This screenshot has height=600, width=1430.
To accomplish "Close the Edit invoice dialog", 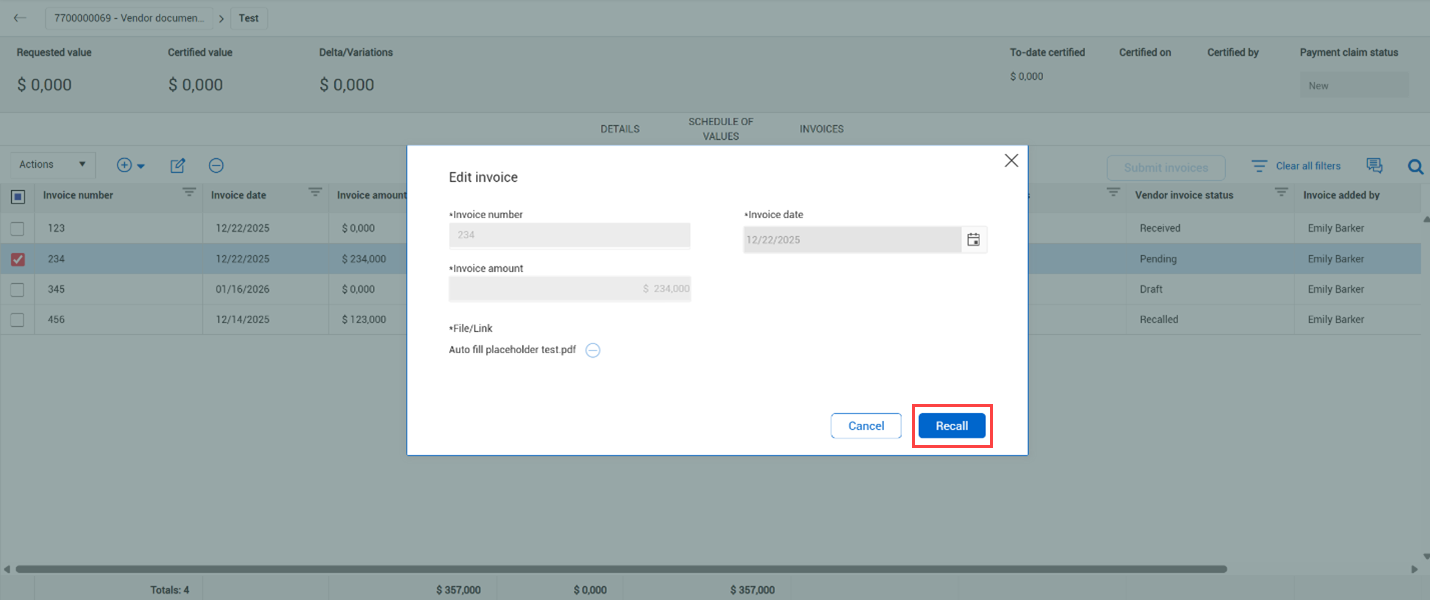I will pos(1011,160).
